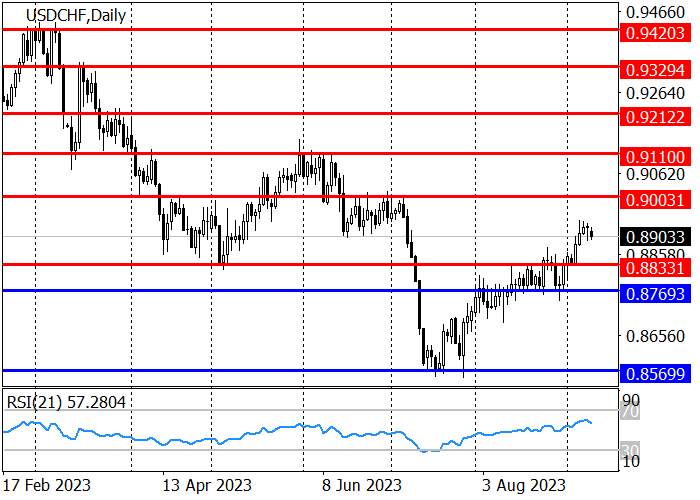Select the 0.93294 resistance level label

pyautogui.click(x=655, y=70)
